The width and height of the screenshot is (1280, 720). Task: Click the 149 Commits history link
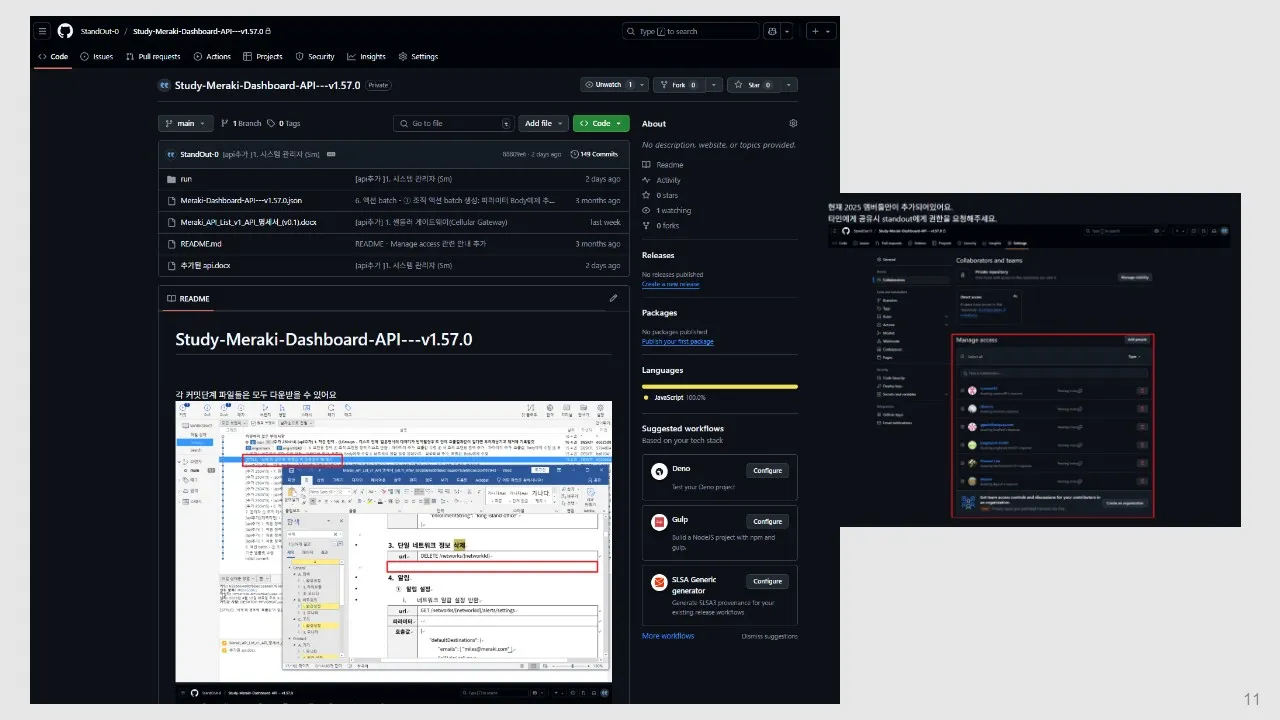(x=594, y=154)
